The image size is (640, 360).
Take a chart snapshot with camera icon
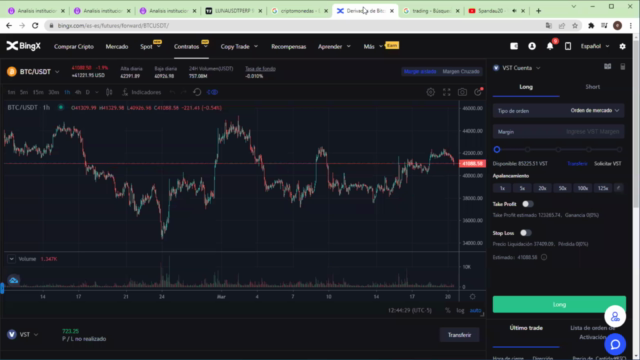pyautogui.click(x=462, y=92)
